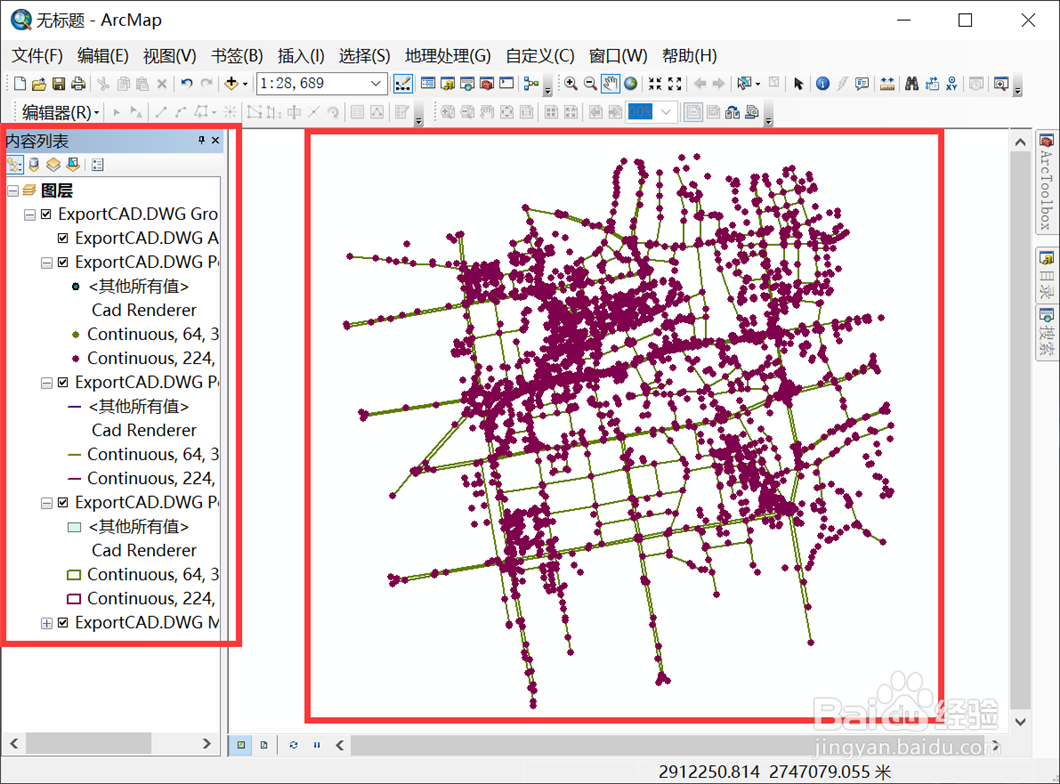
Task: Pause map drawing
Action: 316,745
